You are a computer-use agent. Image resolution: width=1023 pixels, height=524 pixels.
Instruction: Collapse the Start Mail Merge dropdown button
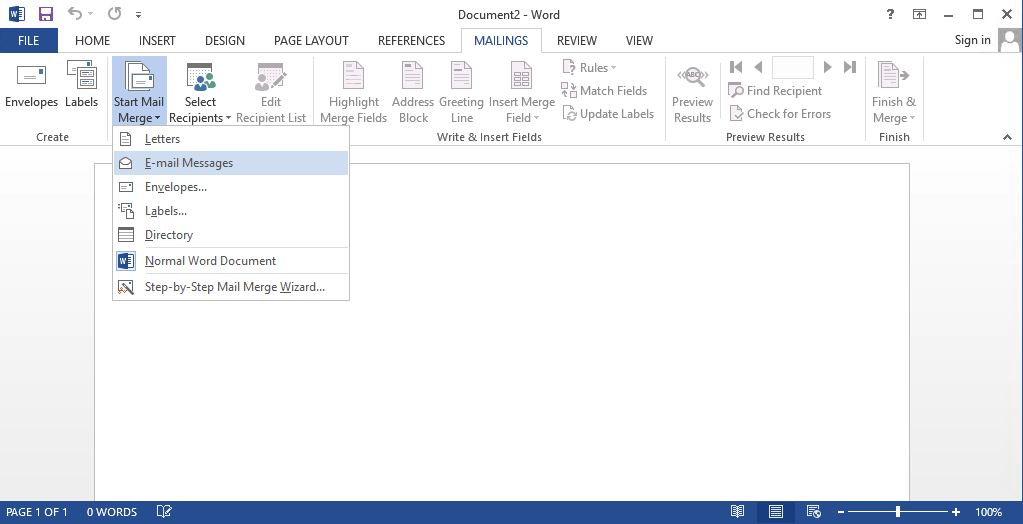point(139,91)
